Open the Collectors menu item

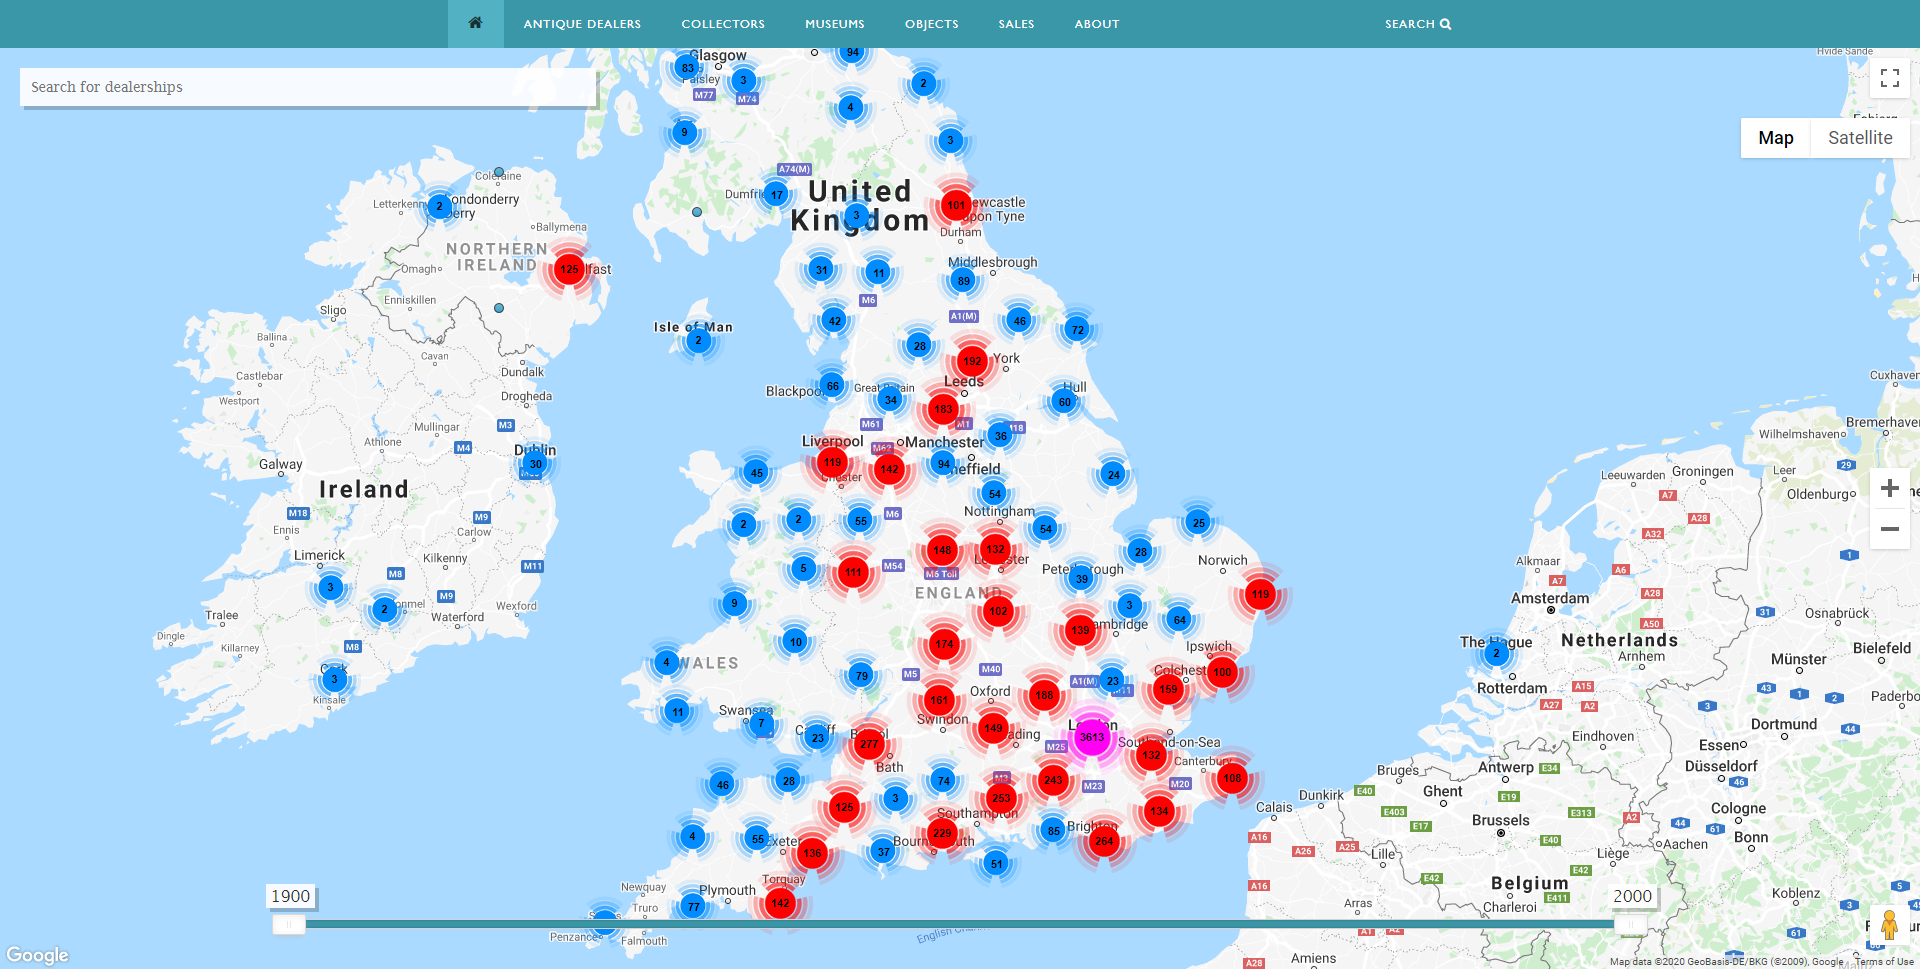pos(723,24)
